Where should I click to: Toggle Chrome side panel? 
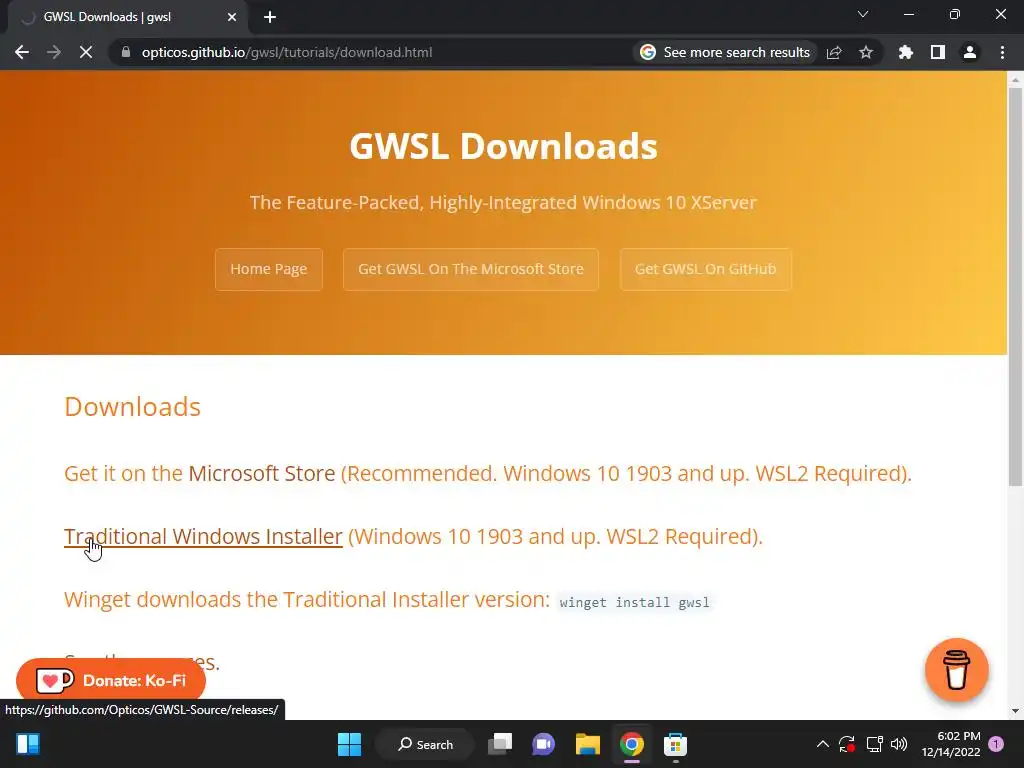point(938,52)
